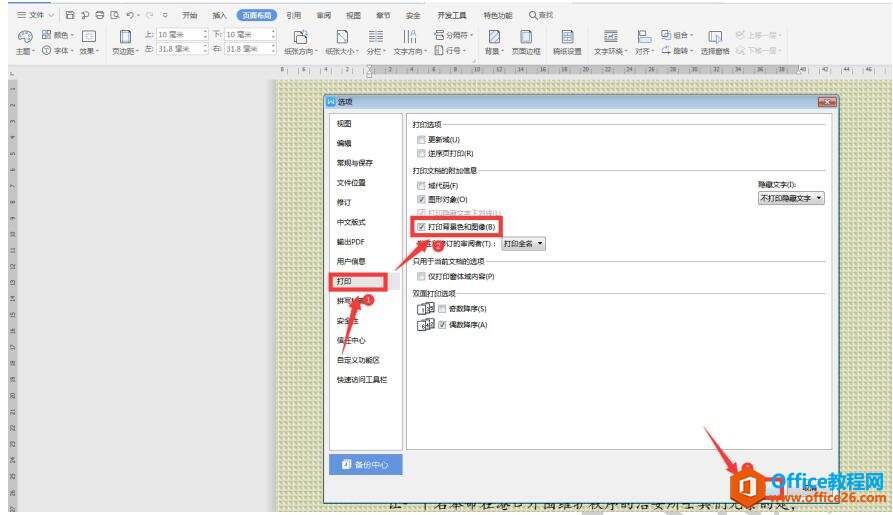Click the 文字方向 (Text Direction) icon

pyautogui.click(x=409, y=37)
